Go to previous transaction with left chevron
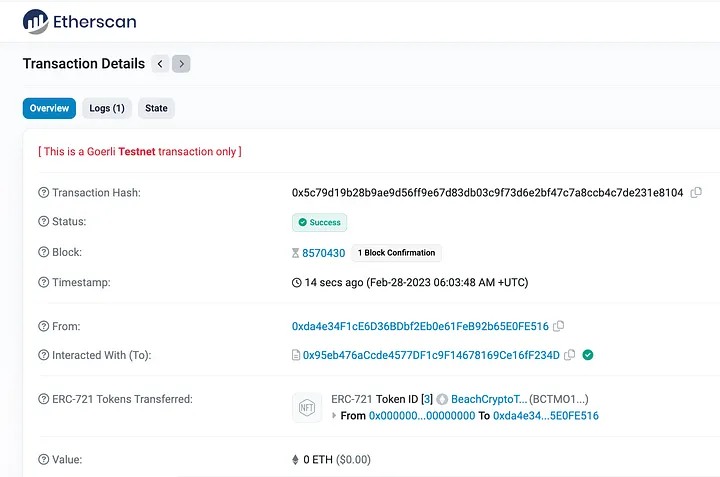The image size is (720, 477). pyautogui.click(x=161, y=64)
